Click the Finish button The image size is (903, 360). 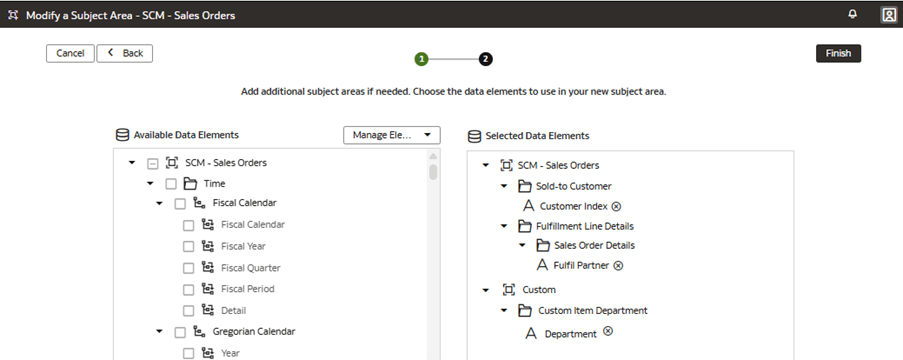coord(838,53)
